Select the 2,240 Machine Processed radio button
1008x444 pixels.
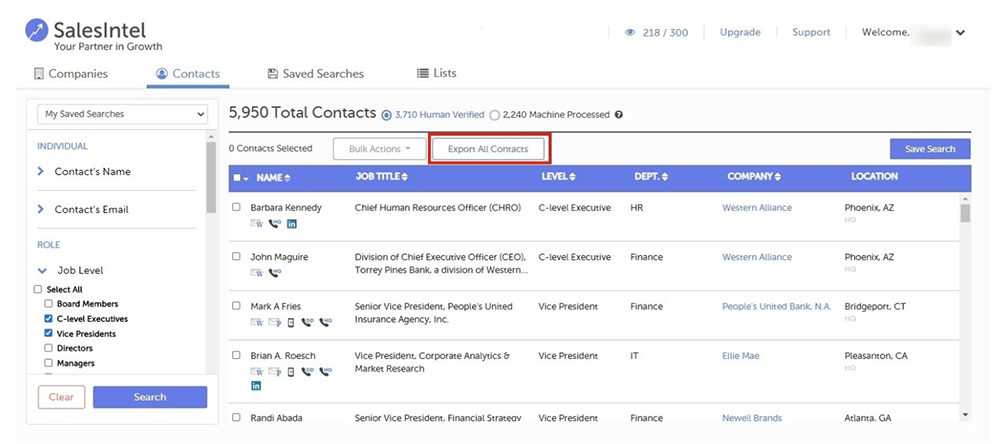[x=494, y=115]
